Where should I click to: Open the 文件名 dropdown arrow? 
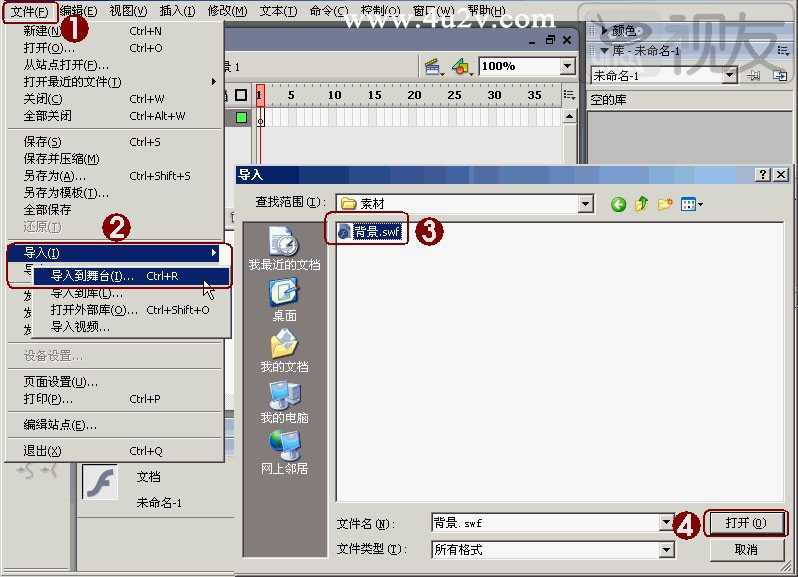pyautogui.click(x=666, y=523)
